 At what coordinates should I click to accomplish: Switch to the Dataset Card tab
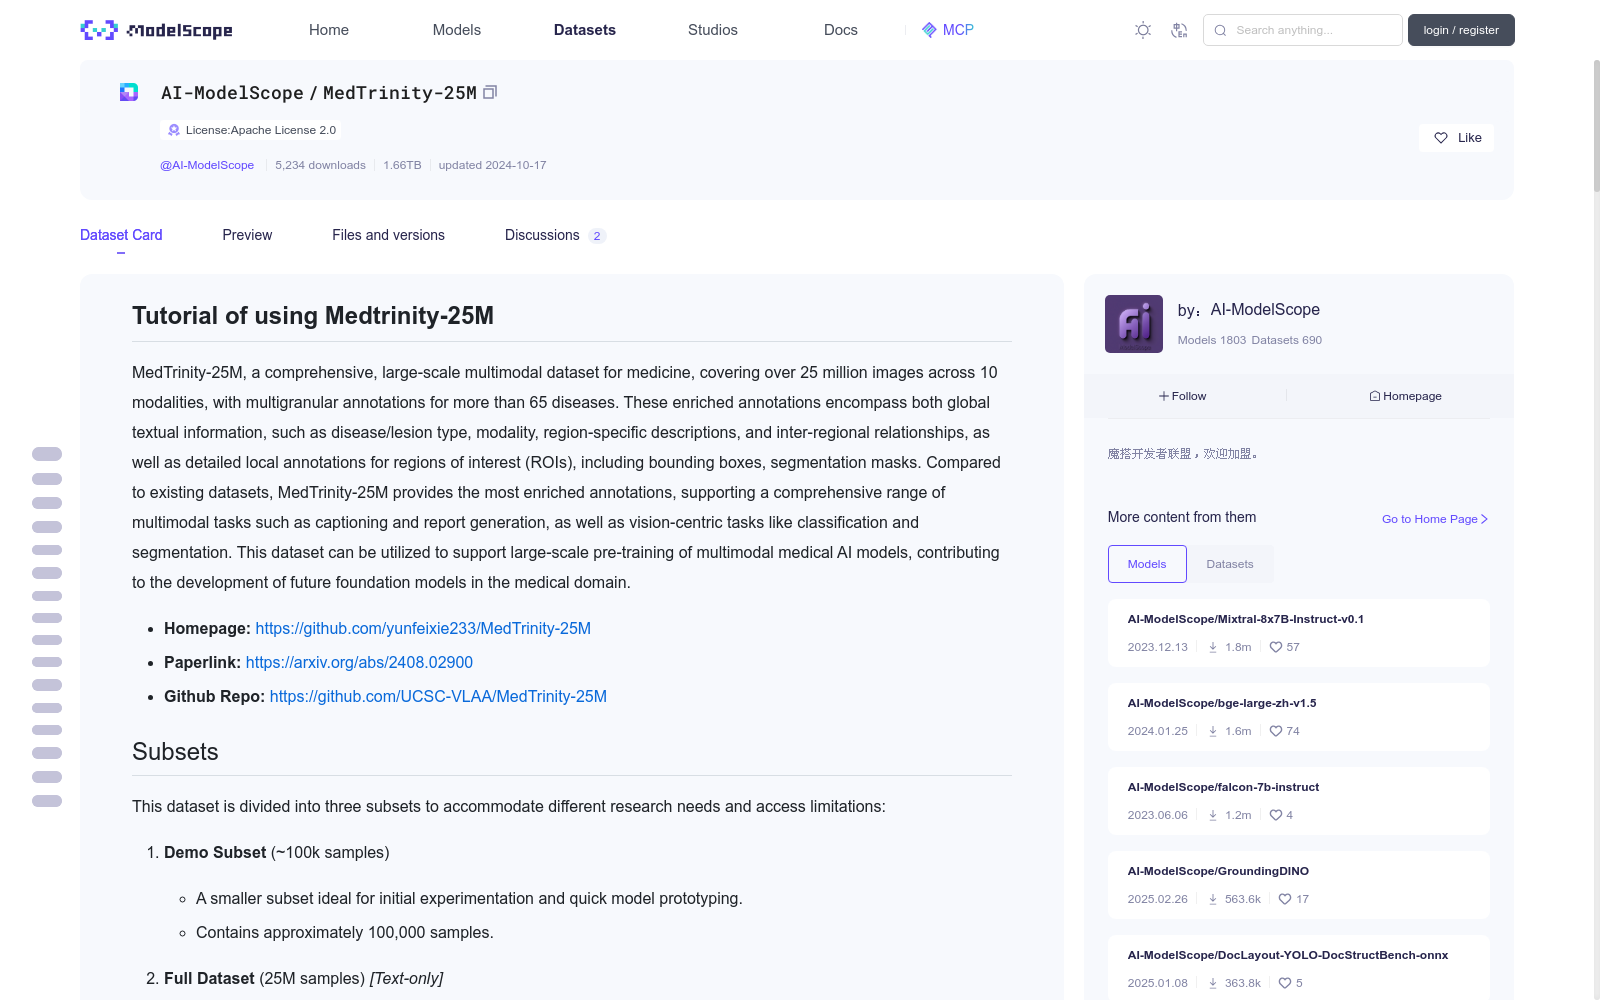pyautogui.click(x=121, y=235)
